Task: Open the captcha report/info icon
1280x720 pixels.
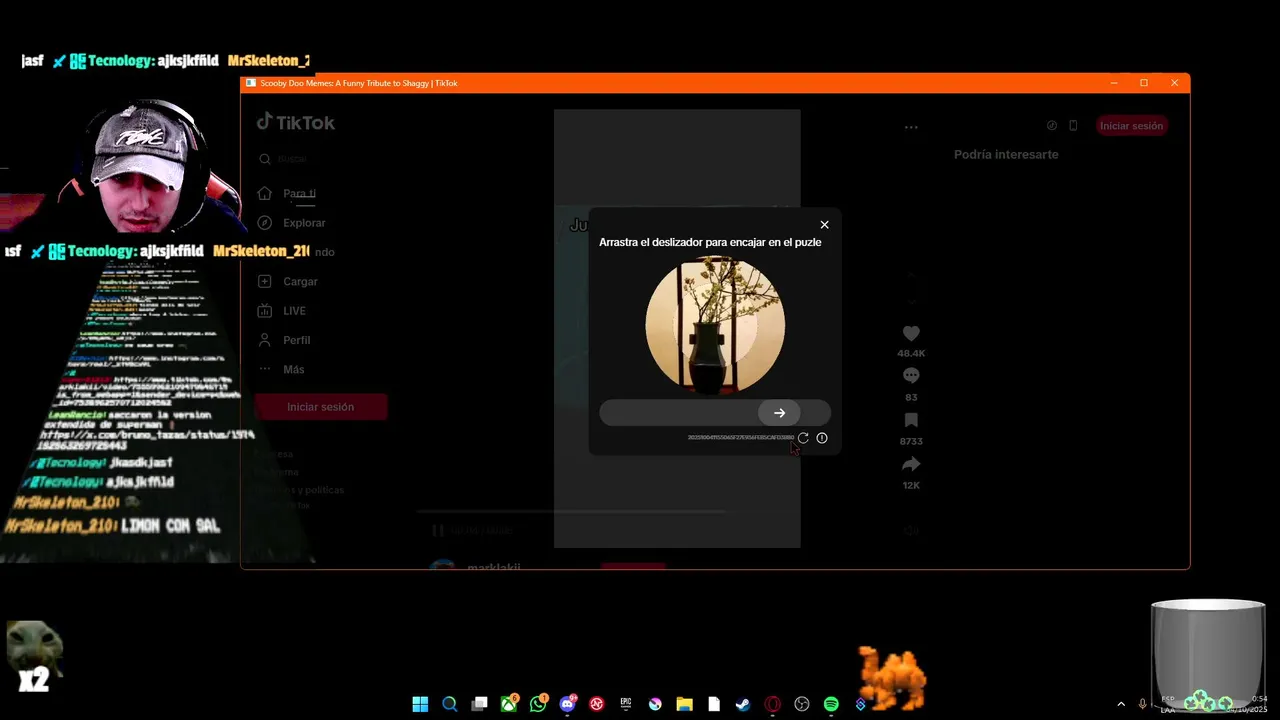Action: [x=822, y=438]
